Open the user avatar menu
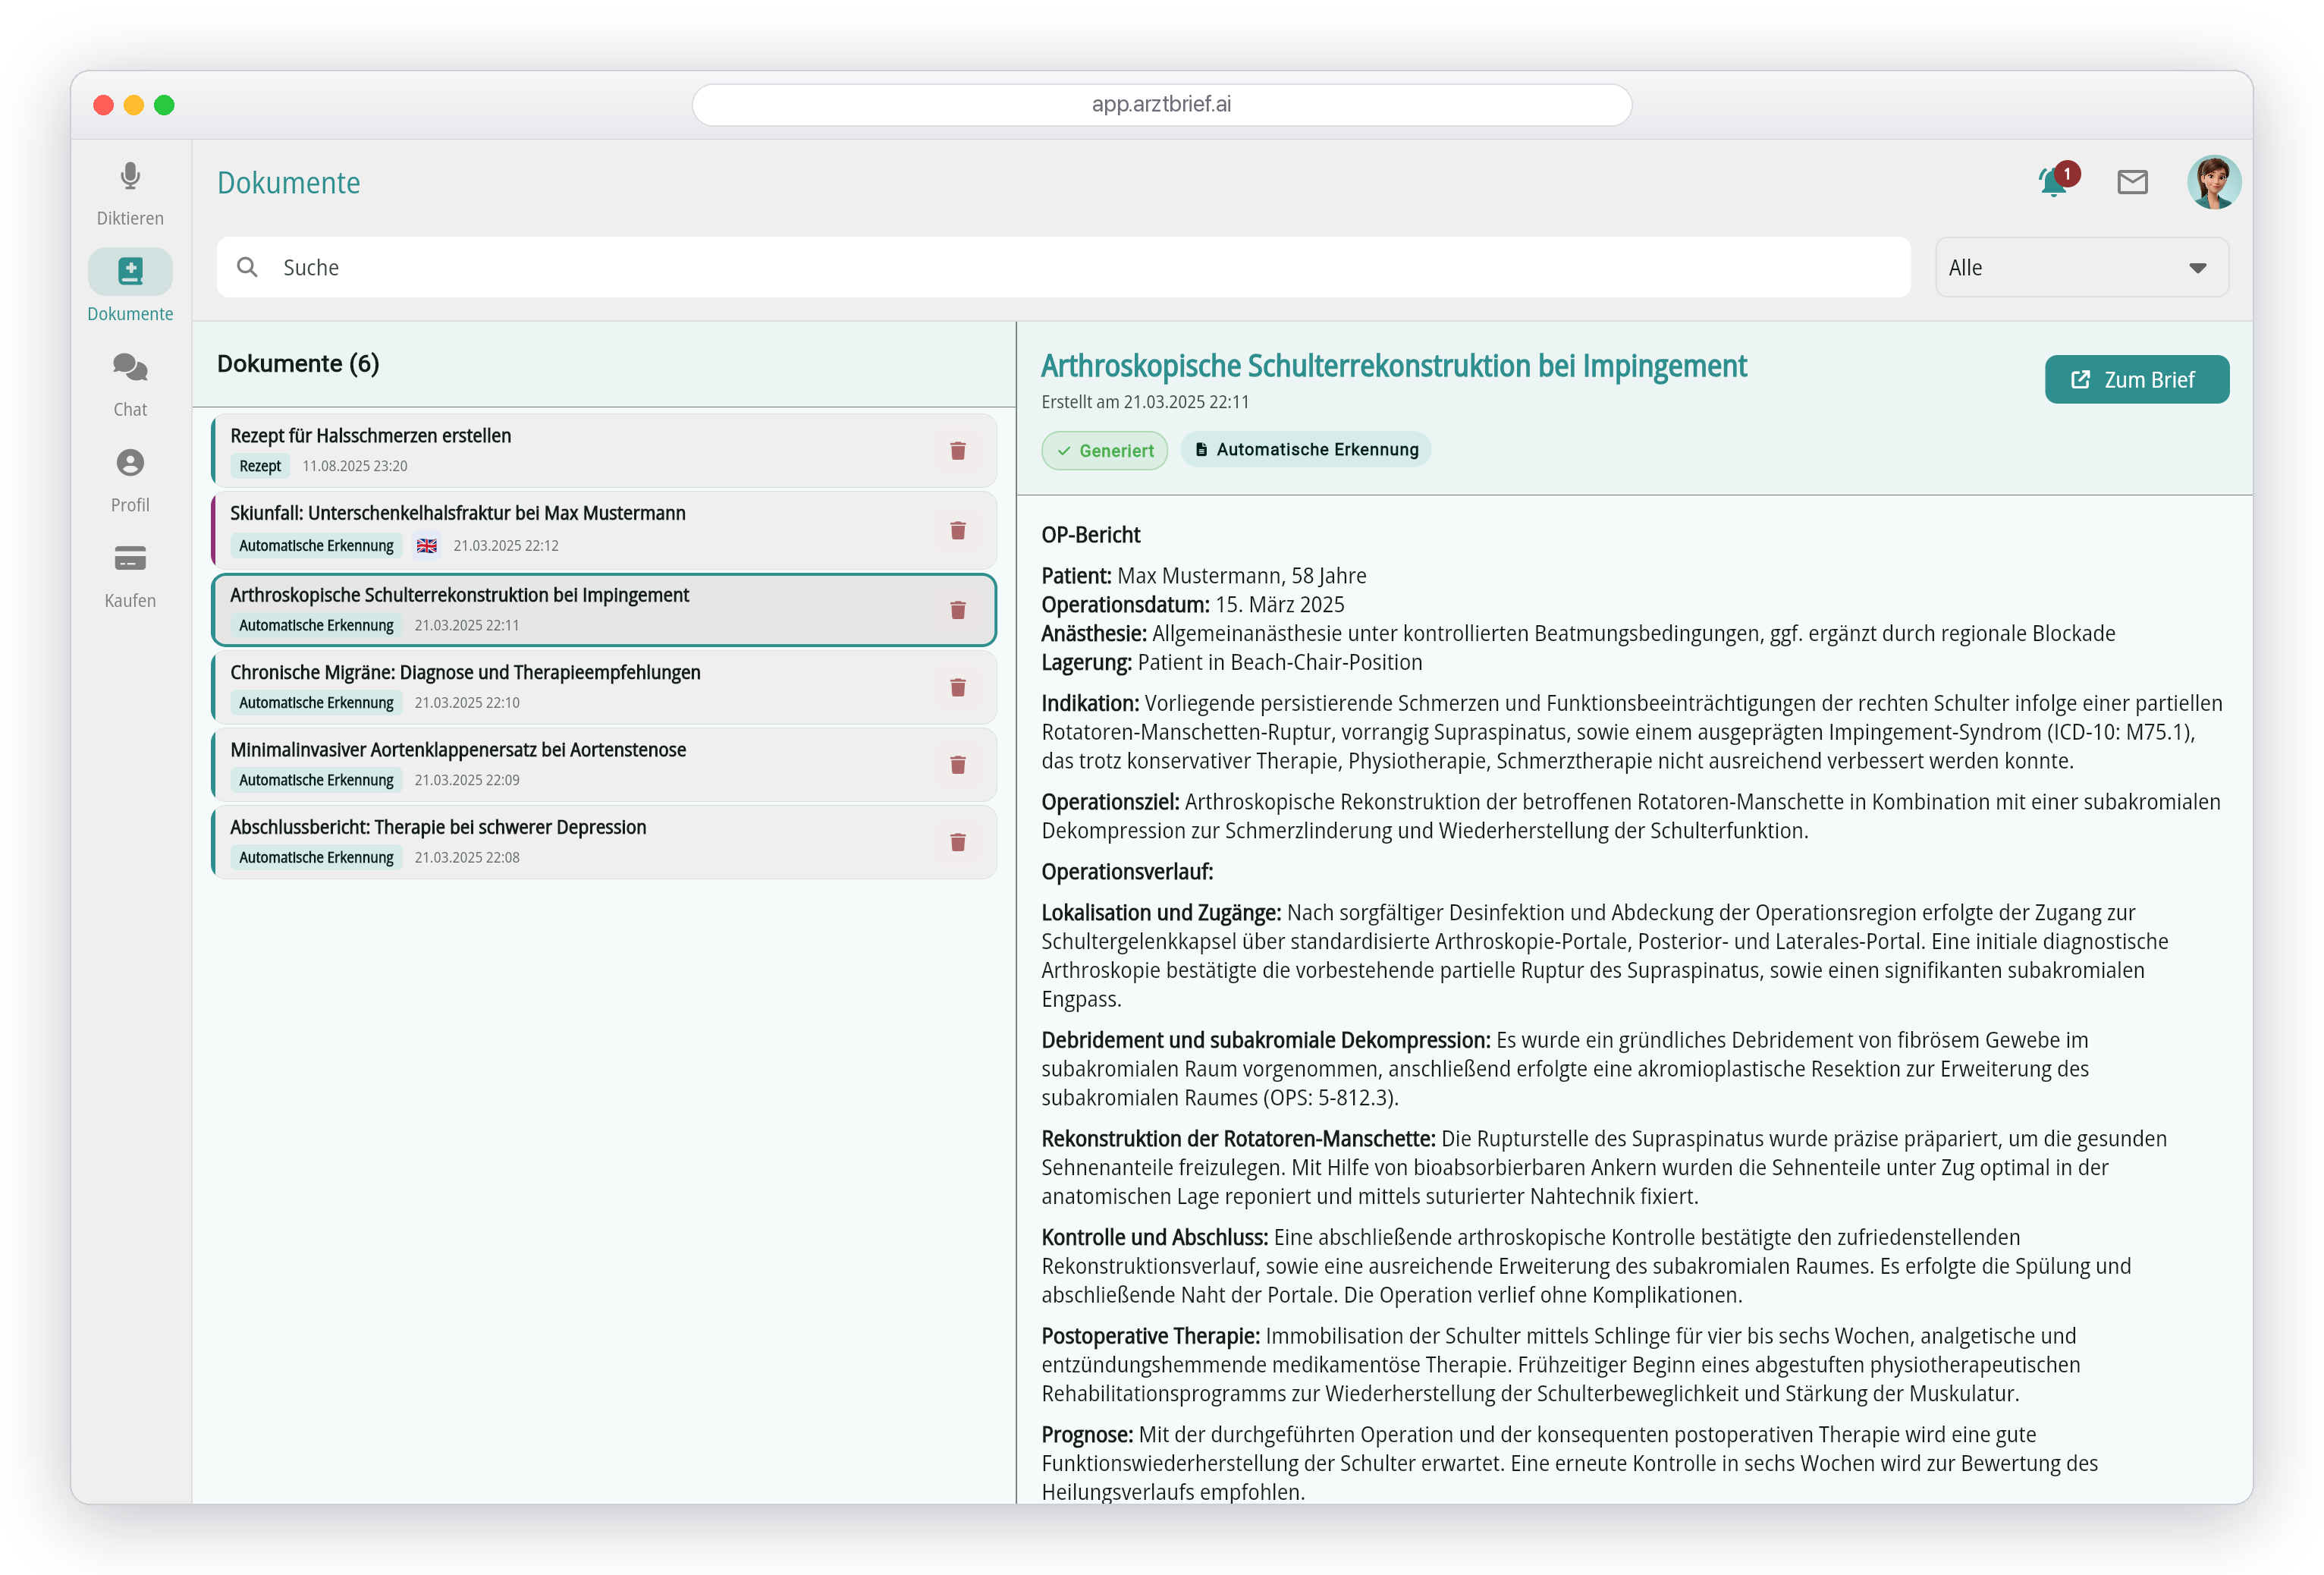Viewport: 2324px width, 1575px height. click(x=2213, y=182)
